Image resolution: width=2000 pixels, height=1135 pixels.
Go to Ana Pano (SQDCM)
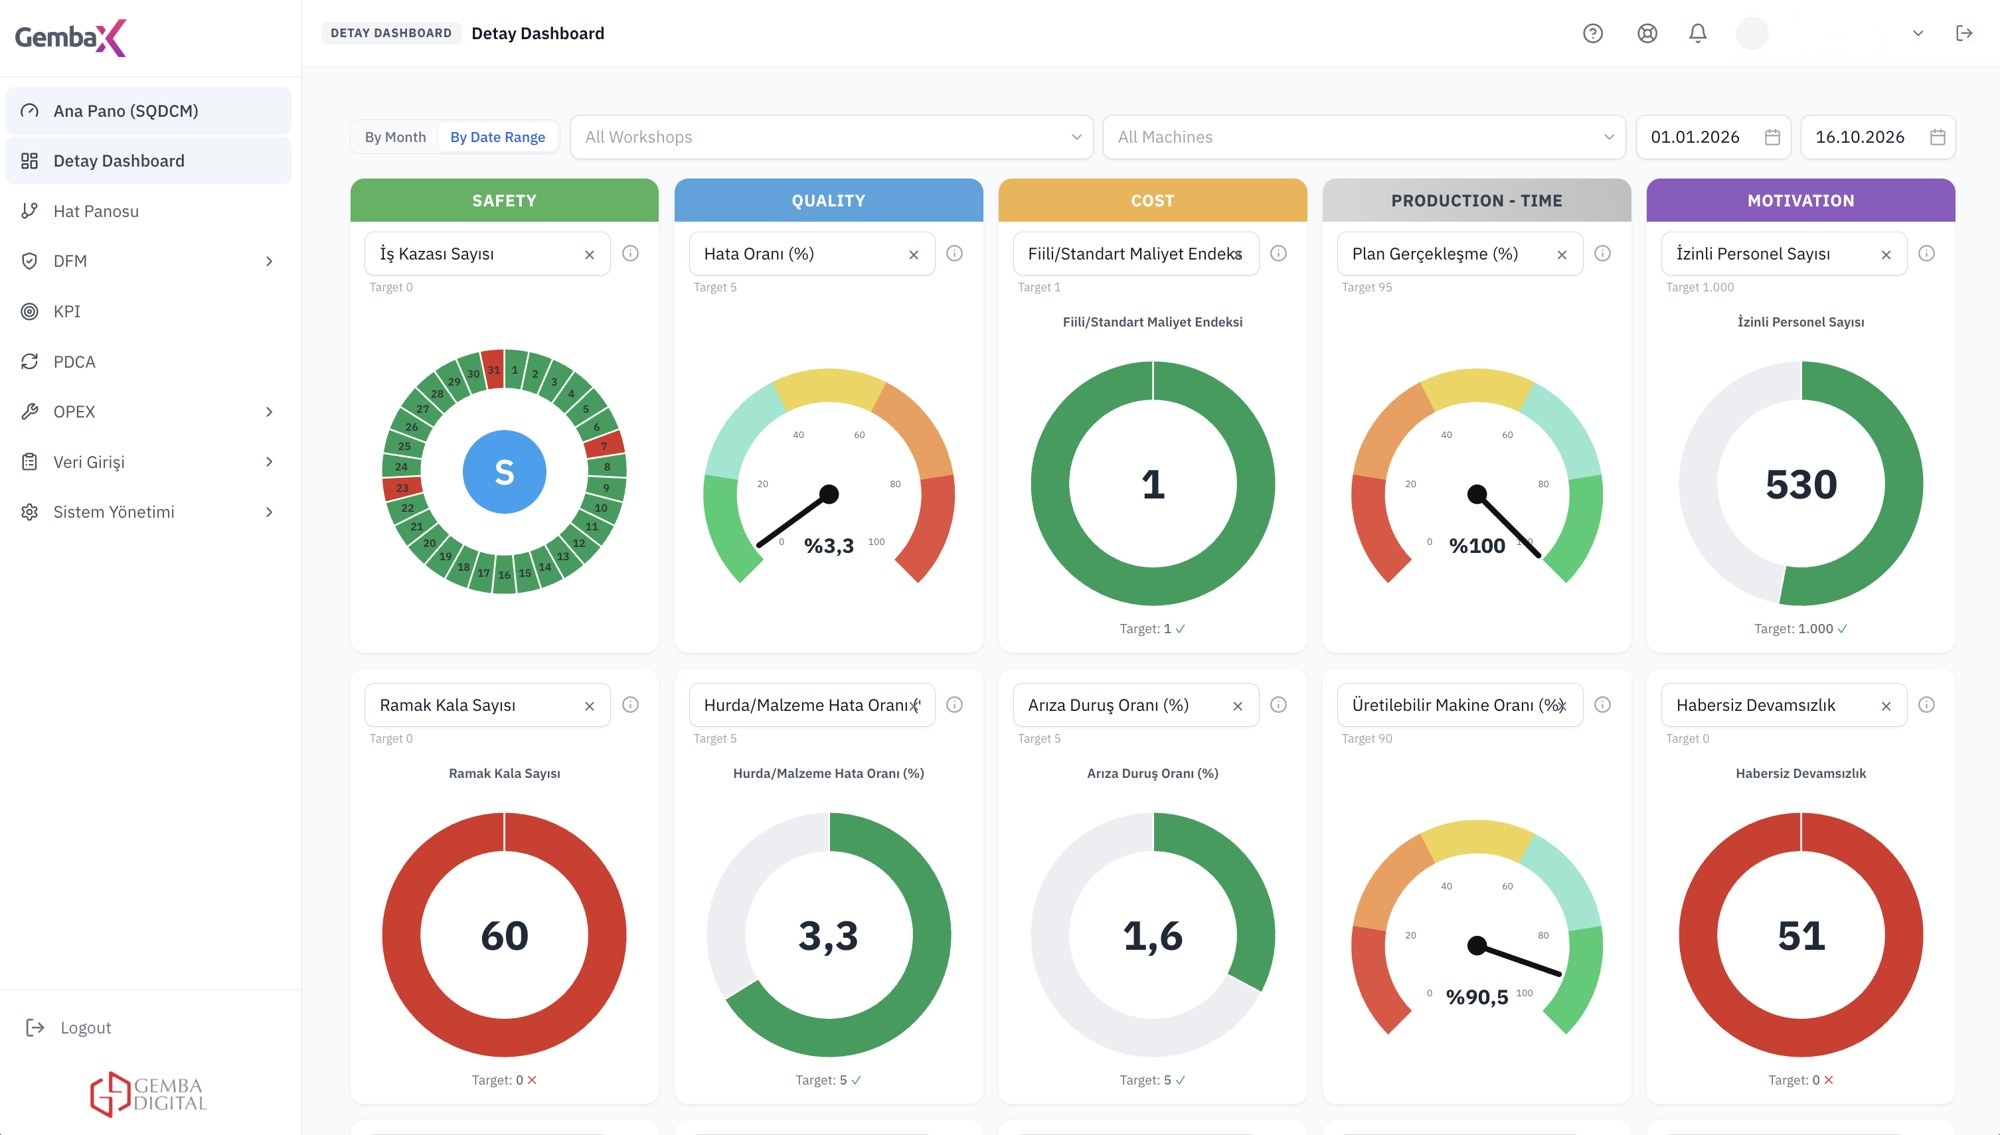(148, 111)
